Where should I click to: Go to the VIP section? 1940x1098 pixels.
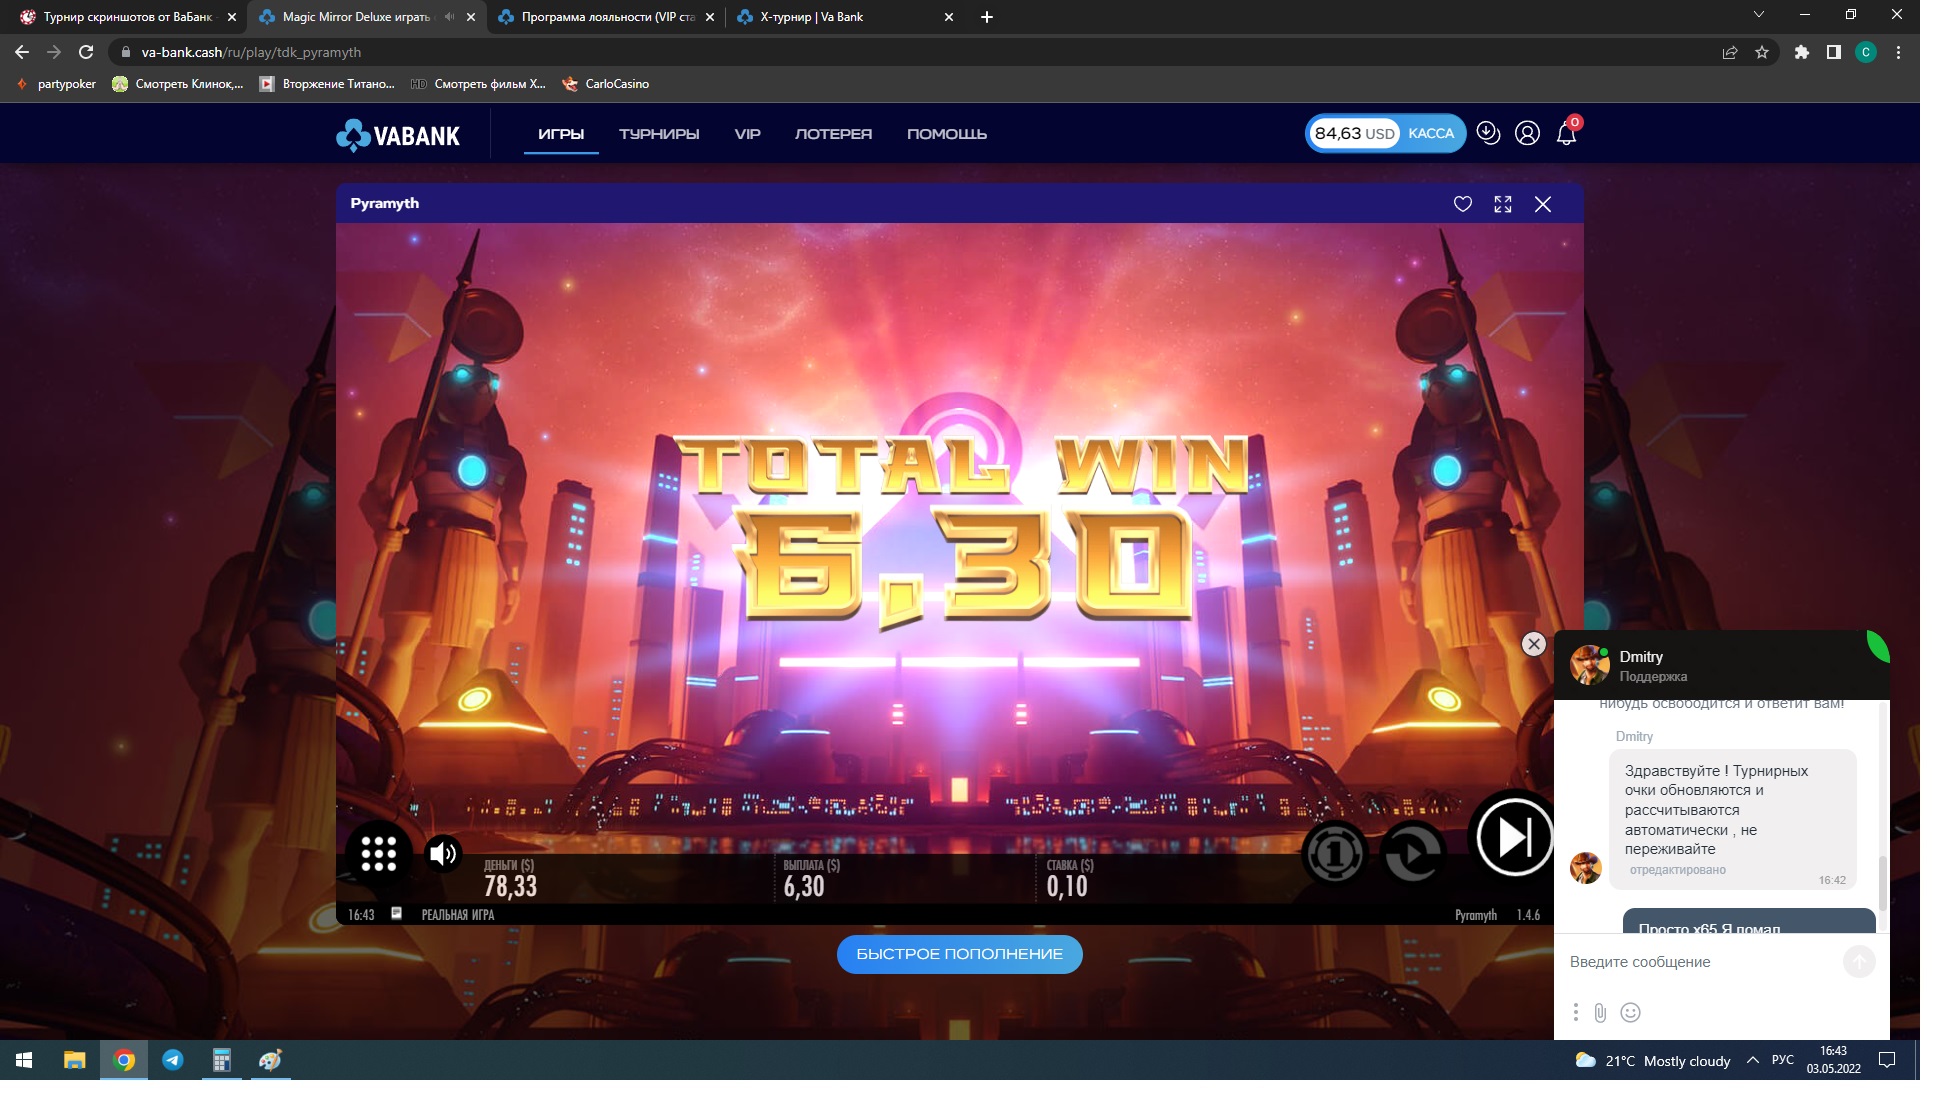747,134
